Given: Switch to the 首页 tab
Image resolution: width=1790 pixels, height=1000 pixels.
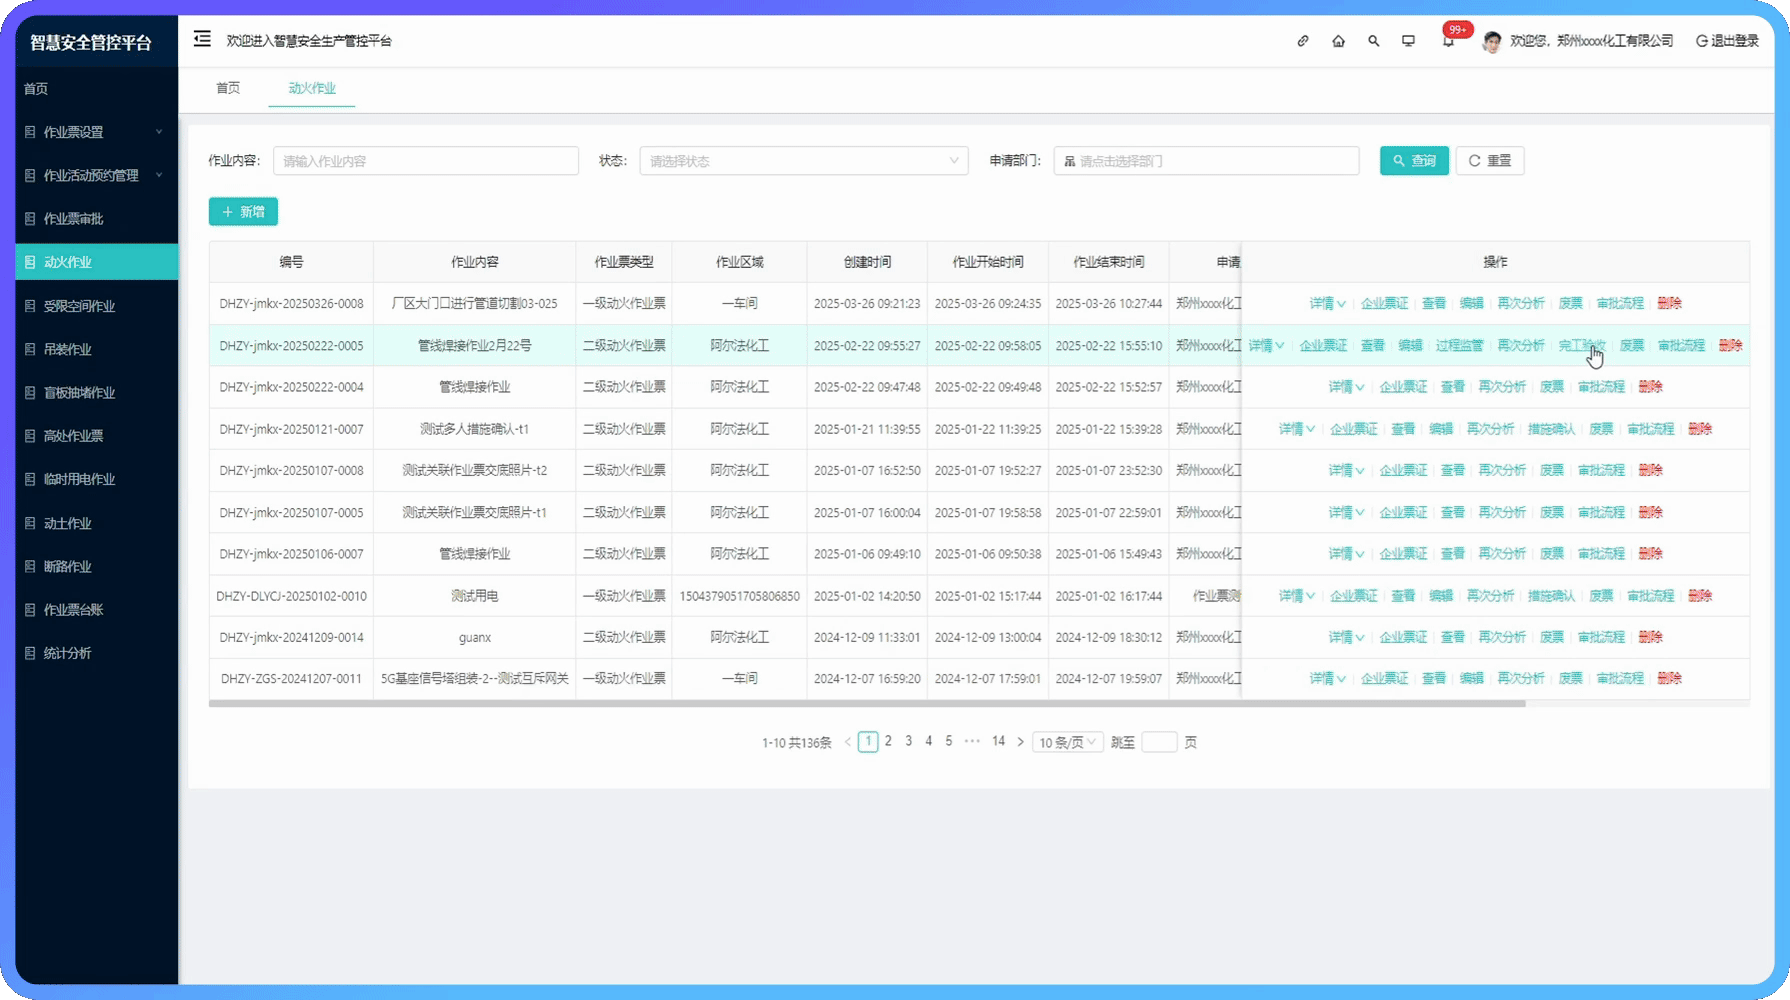Looking at the screenshot, I should point(228,88).
